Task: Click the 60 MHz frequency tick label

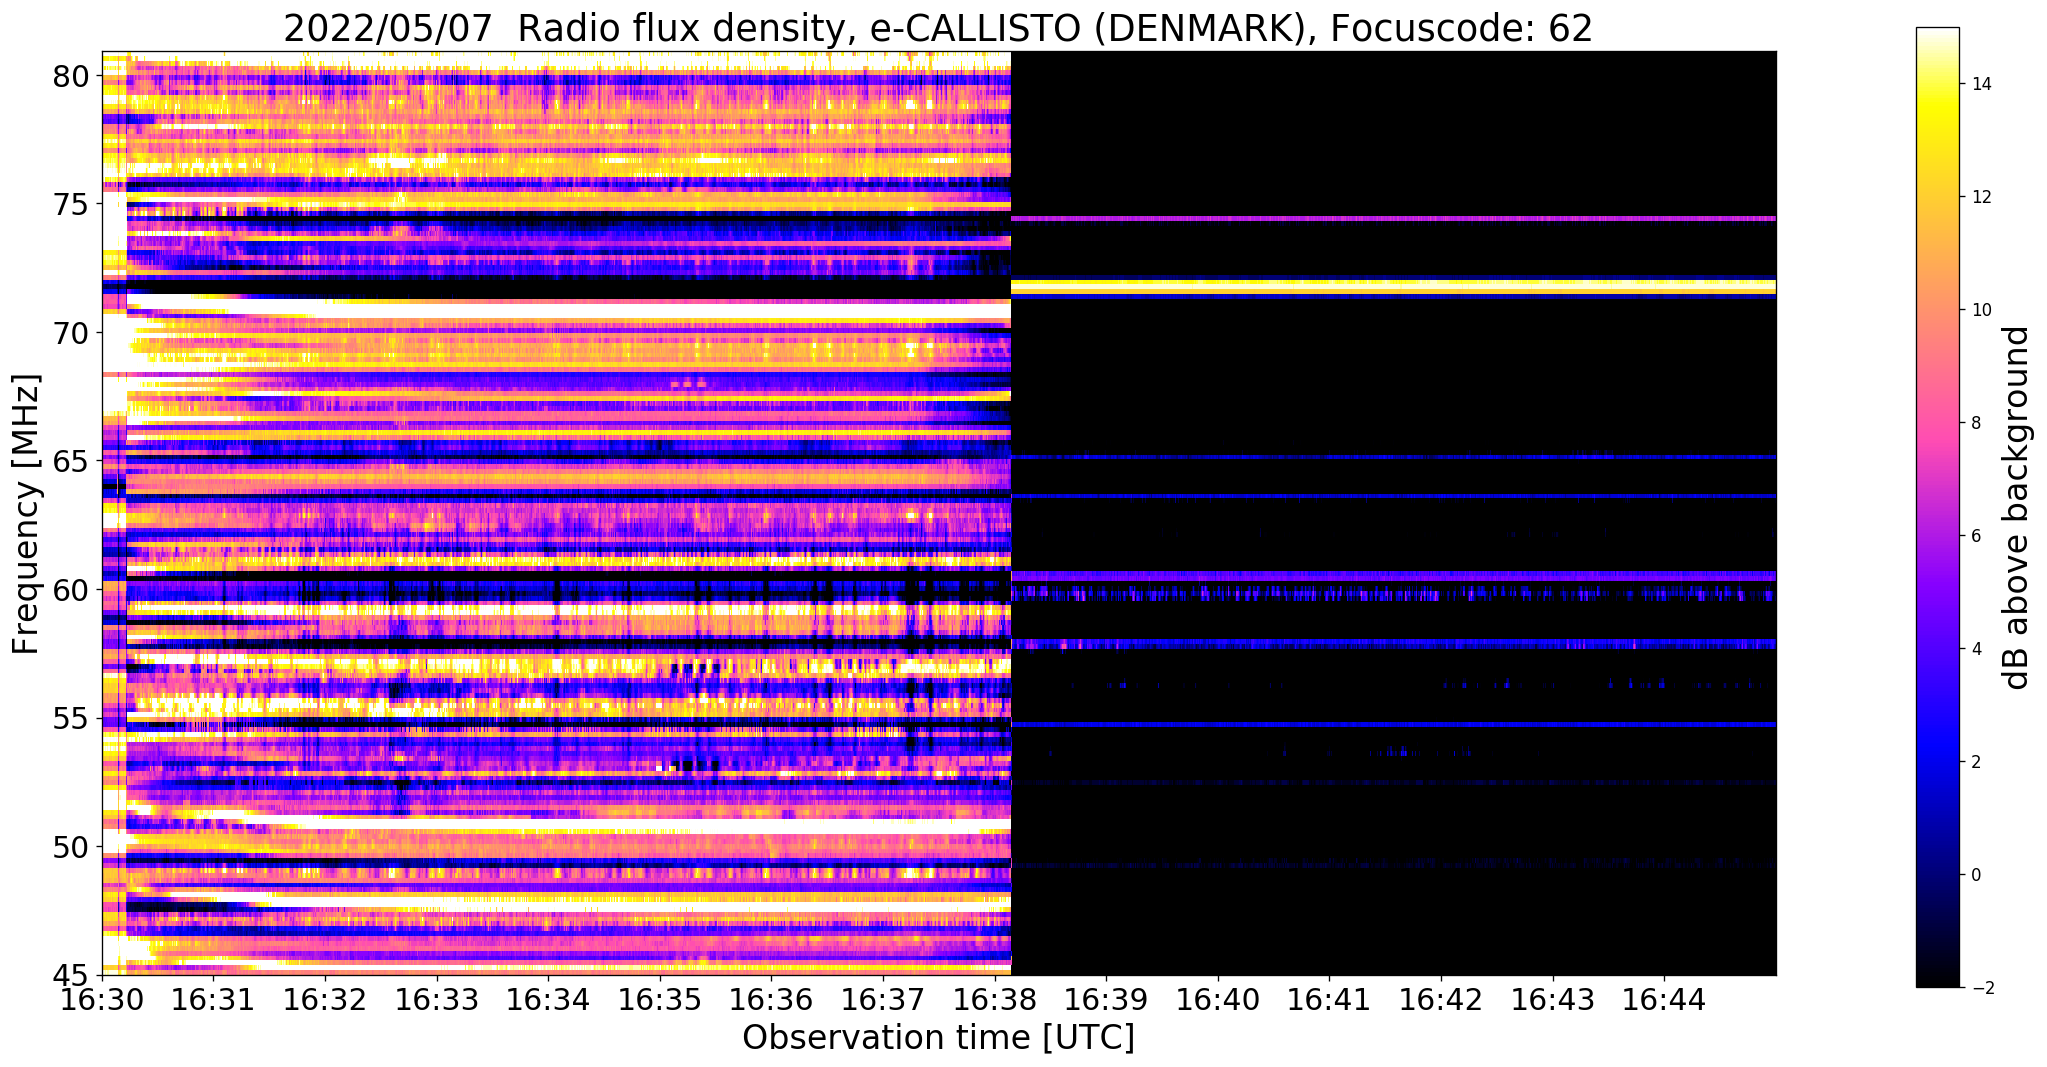Action: pyautogui.click(x=72, y=590)
